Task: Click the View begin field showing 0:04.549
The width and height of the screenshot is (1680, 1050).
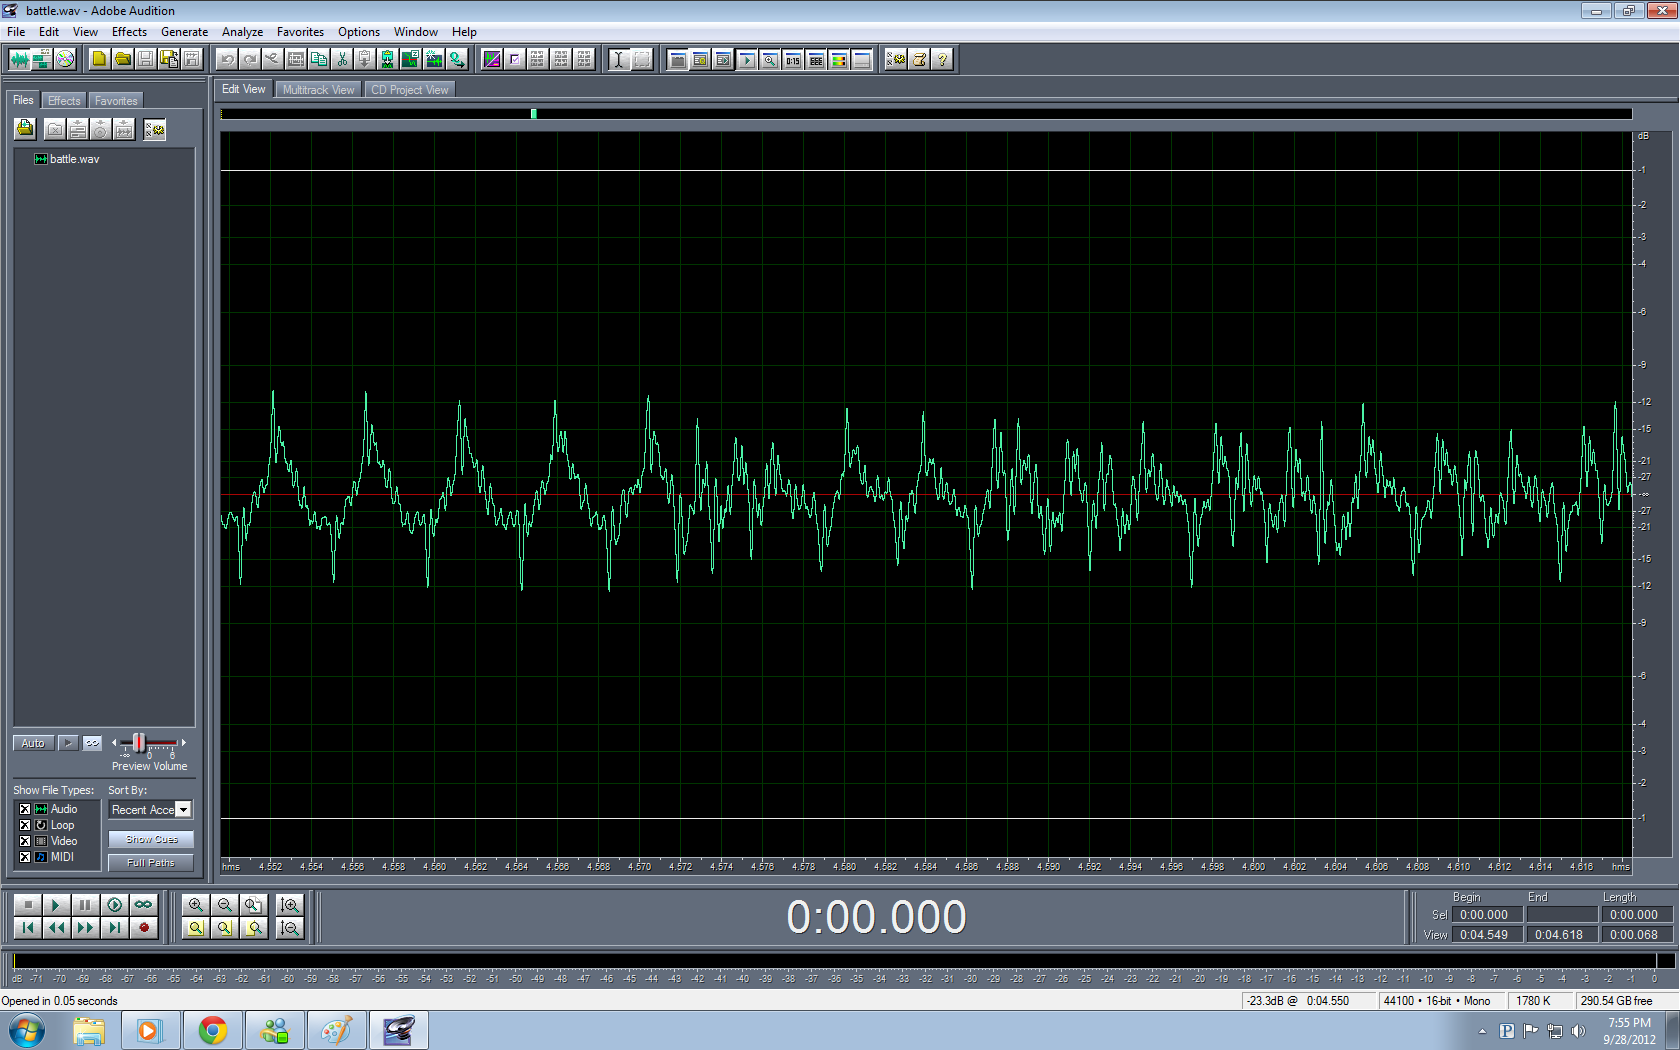Action: point(1487,935)
